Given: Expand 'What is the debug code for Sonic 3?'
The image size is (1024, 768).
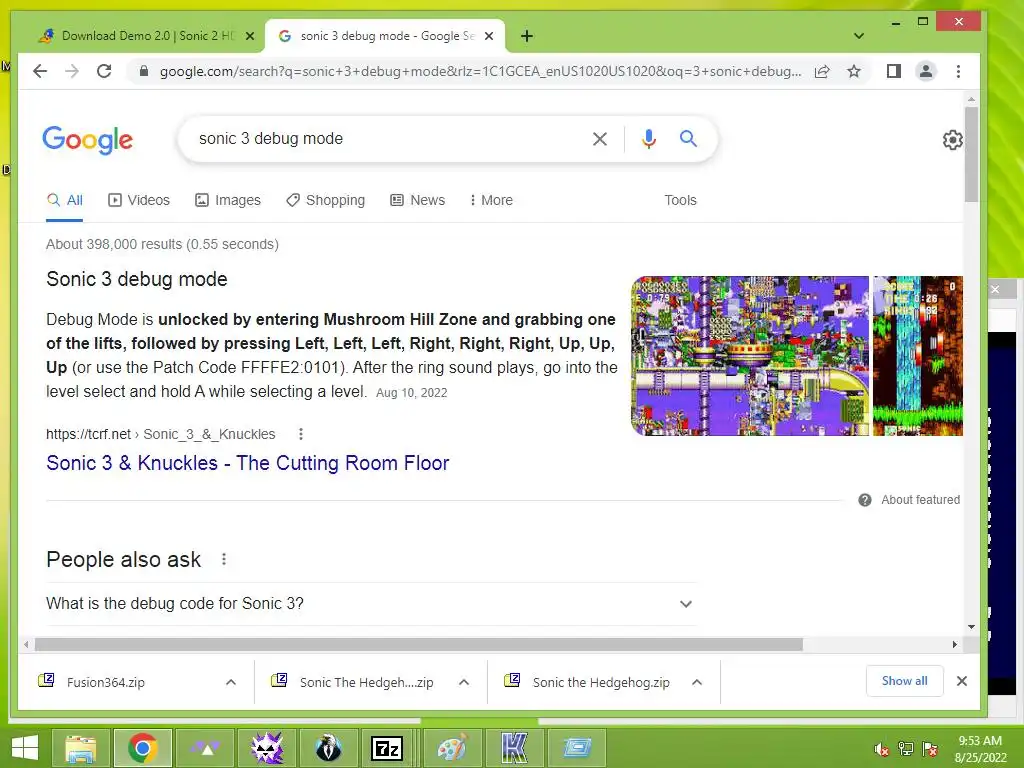Looking at the screenshot, I should point(371,604).
